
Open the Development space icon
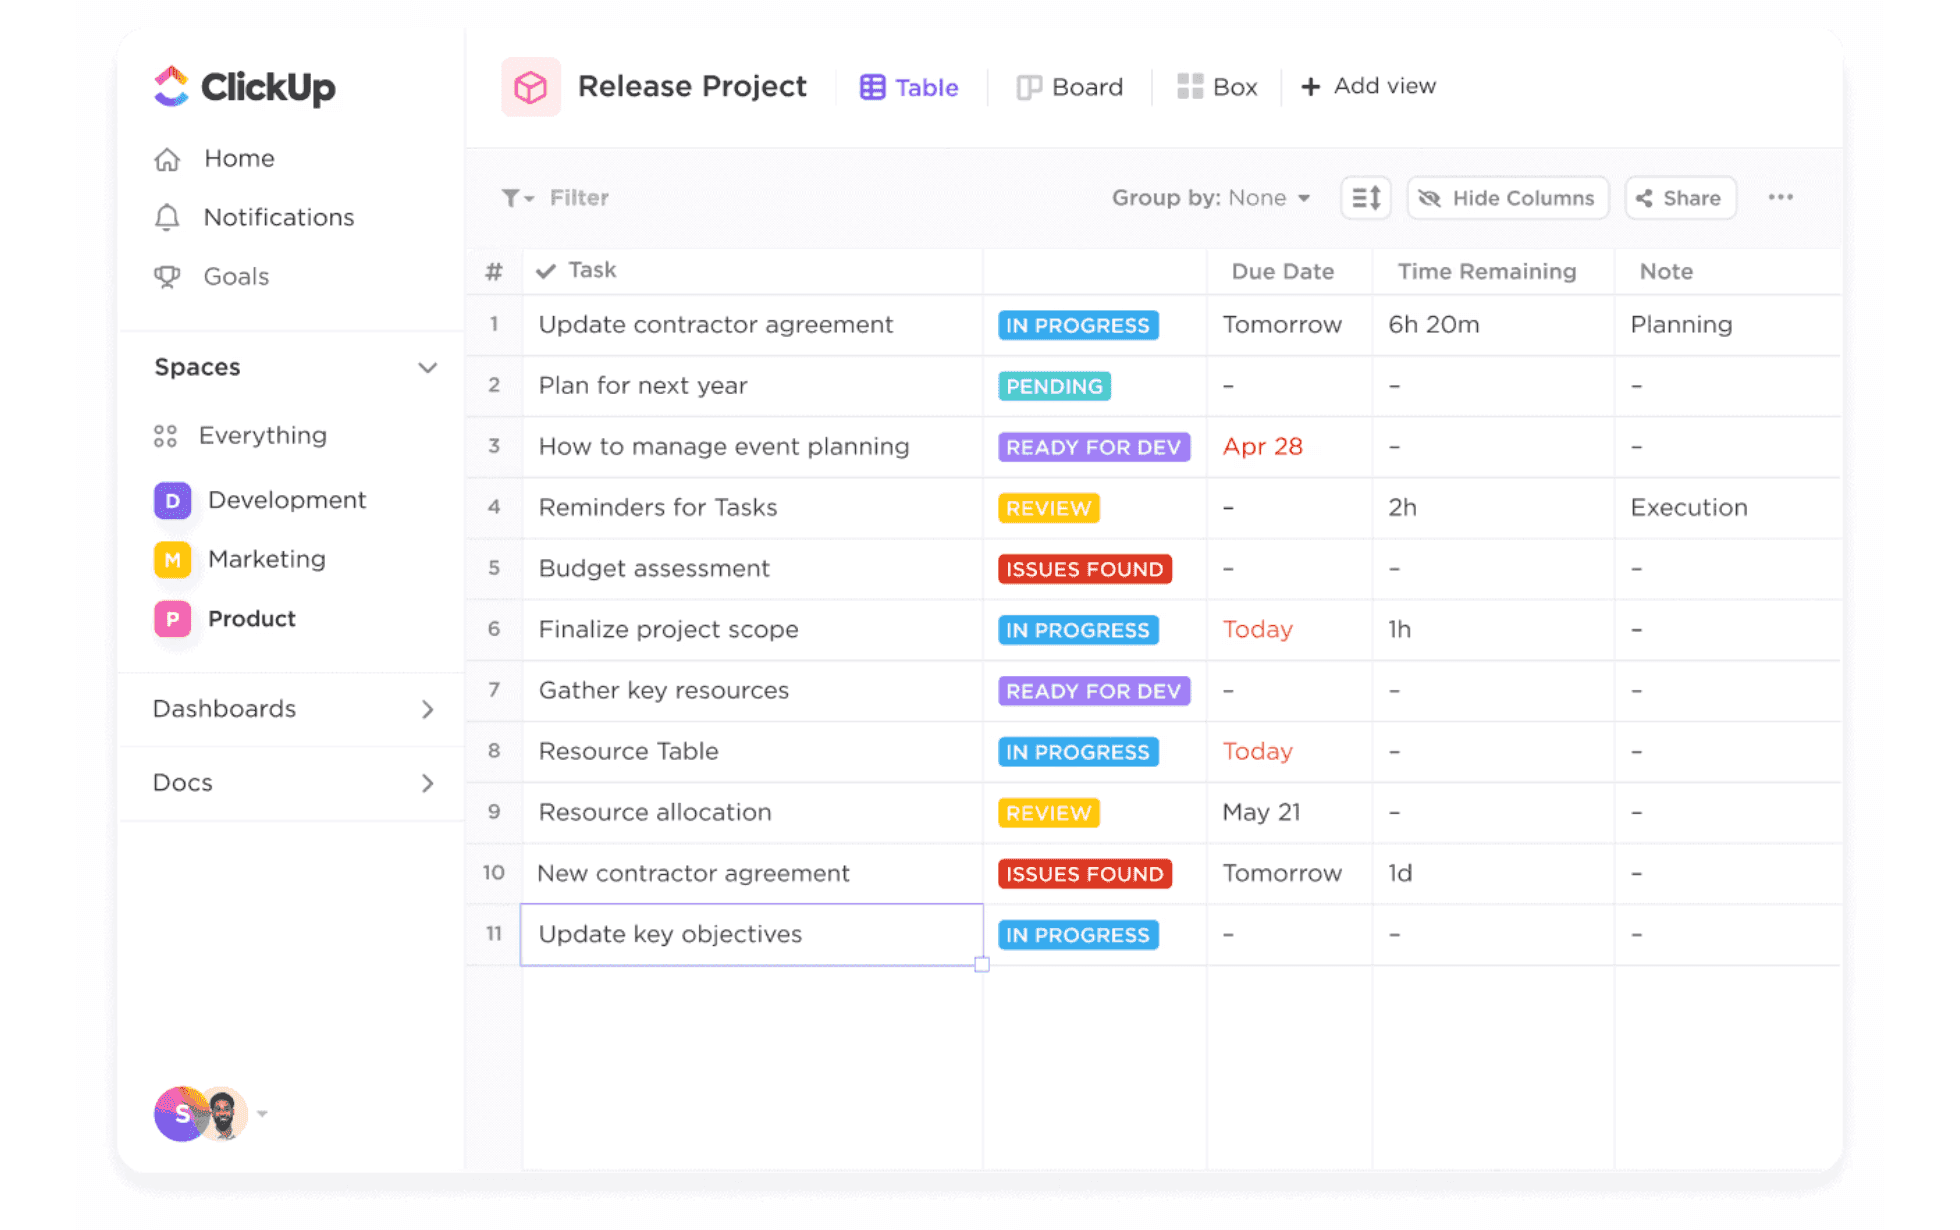pos(172,500)
